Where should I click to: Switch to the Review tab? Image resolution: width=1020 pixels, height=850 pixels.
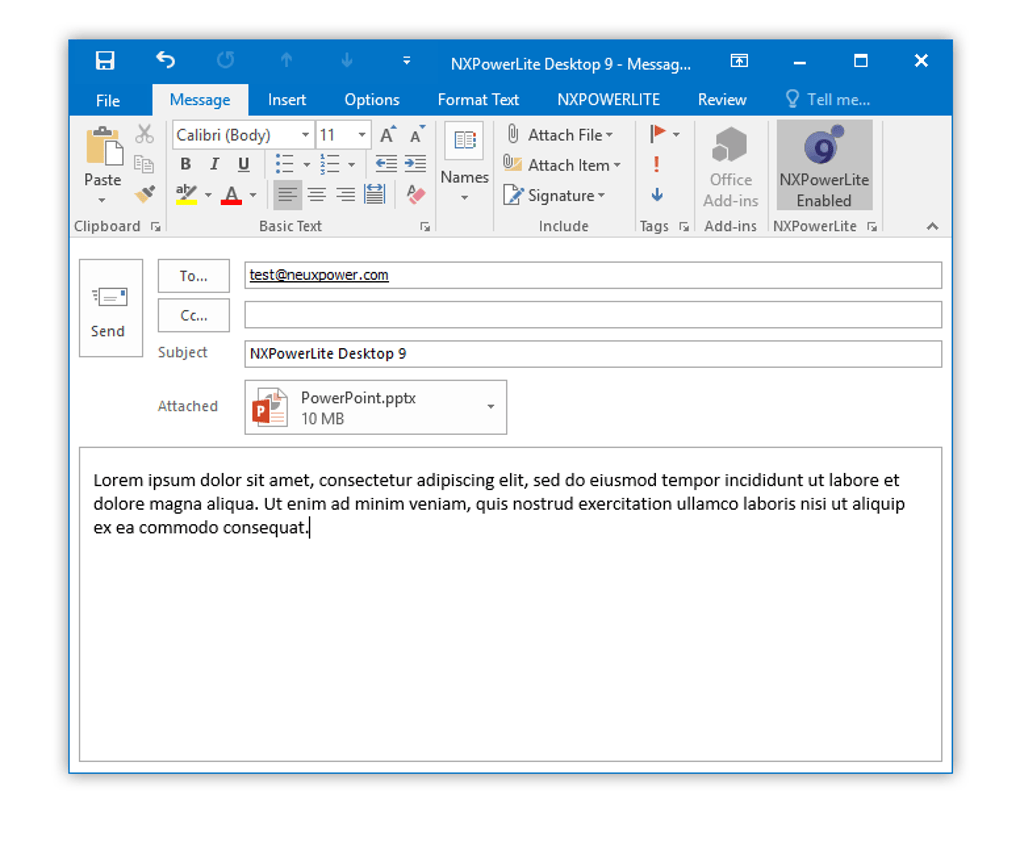coord(722,100)
